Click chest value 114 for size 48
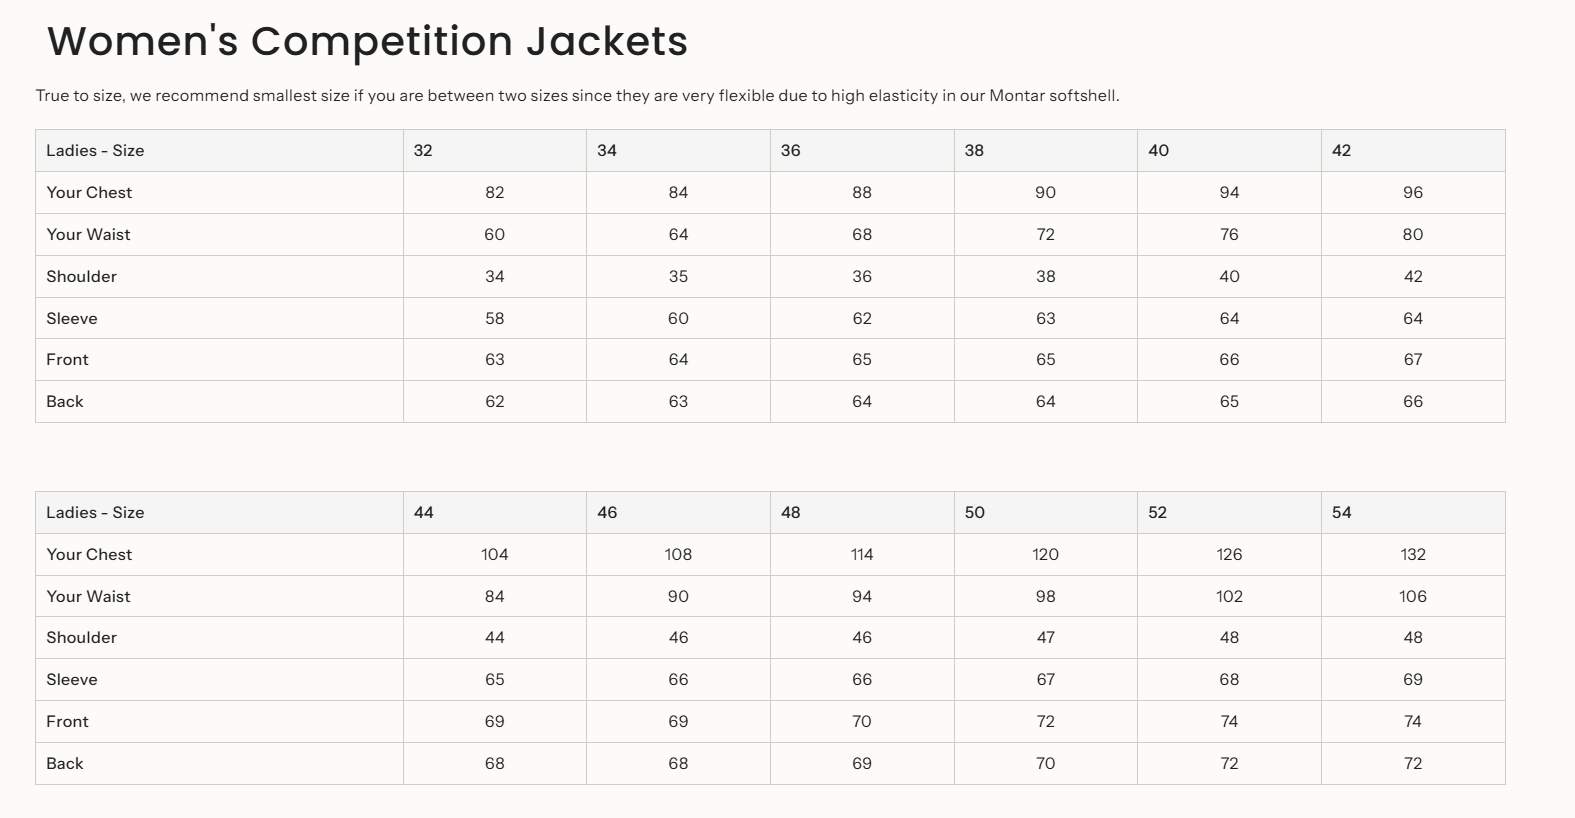 (x=861, y=554)
